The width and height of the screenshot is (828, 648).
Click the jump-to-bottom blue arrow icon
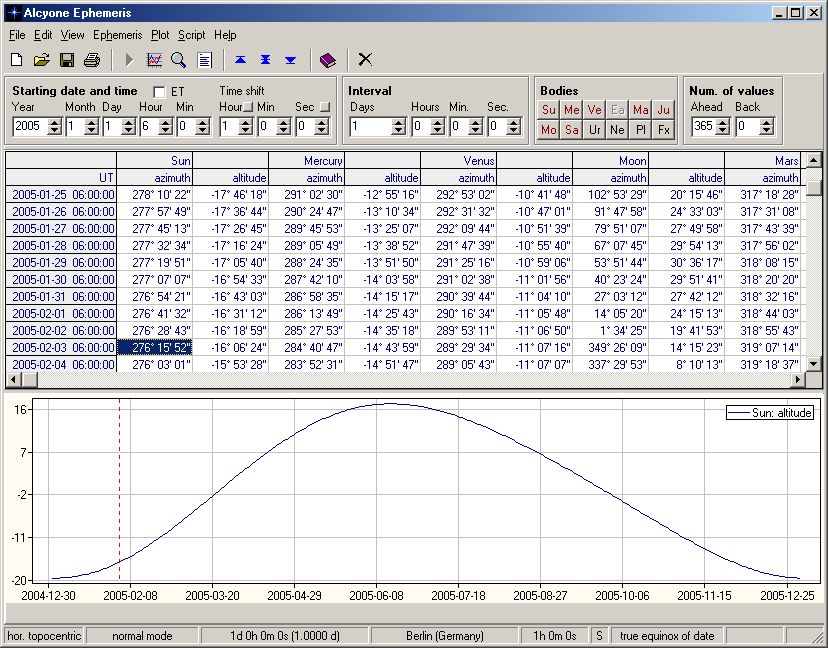(x=290, y=60)
